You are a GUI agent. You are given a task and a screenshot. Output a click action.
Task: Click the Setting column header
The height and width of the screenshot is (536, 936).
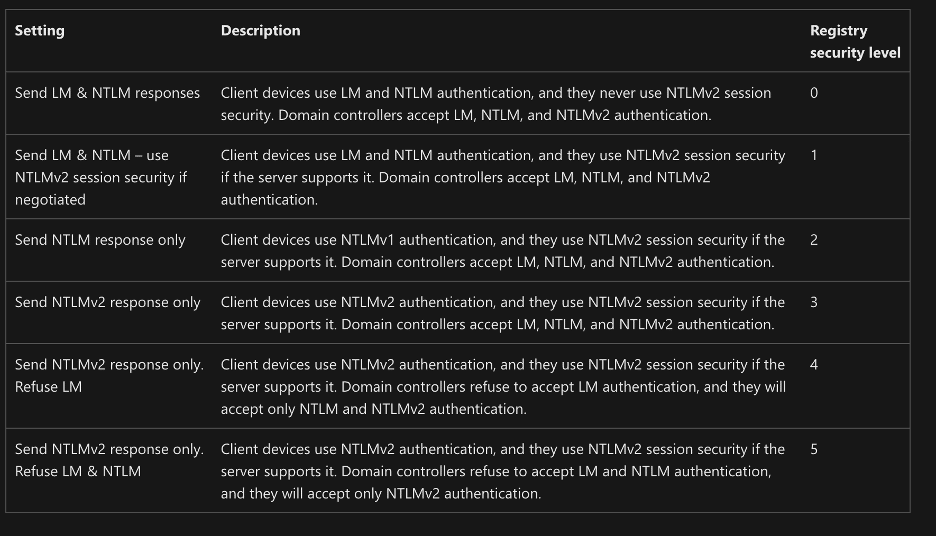[39, 30]
